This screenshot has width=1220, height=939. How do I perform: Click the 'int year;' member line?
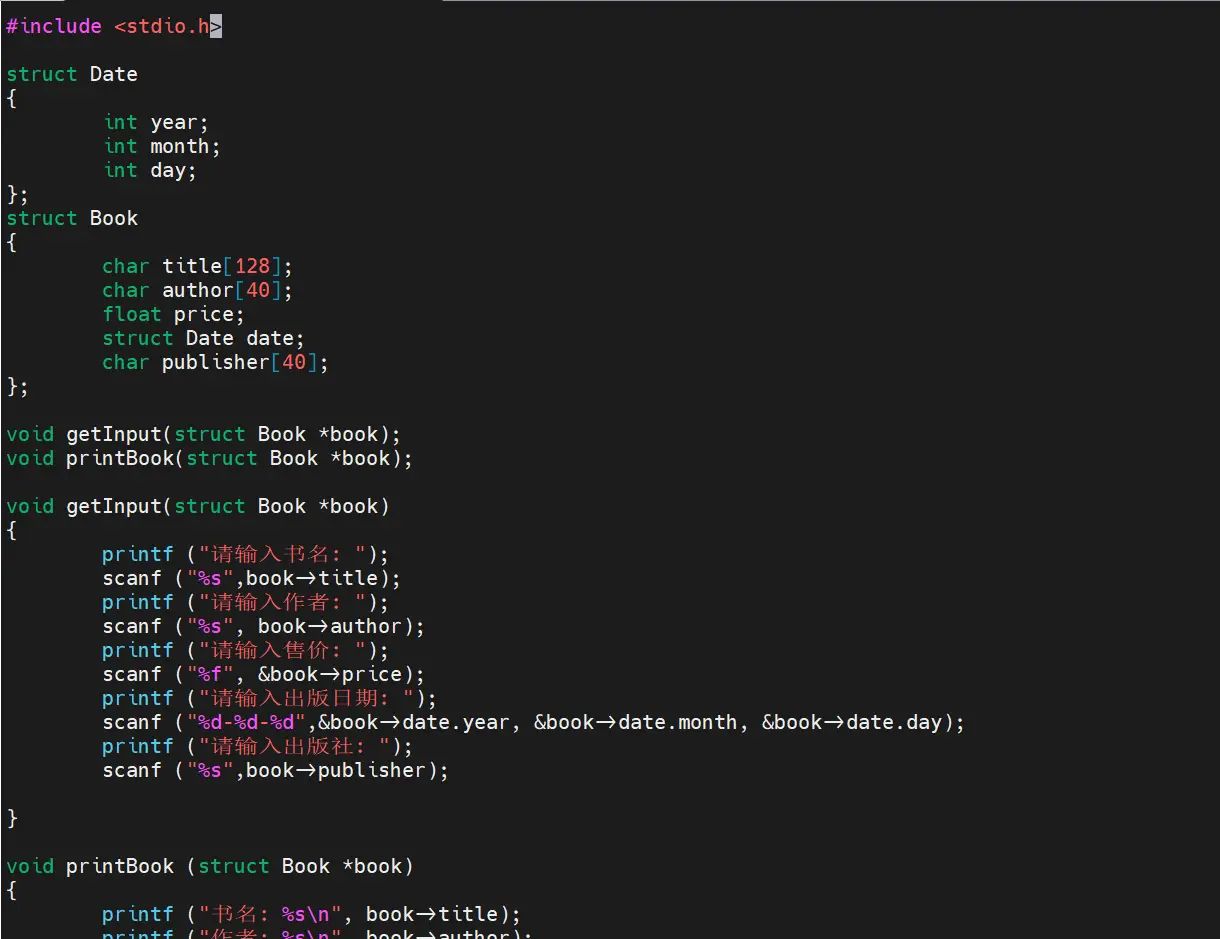[157, 122]
